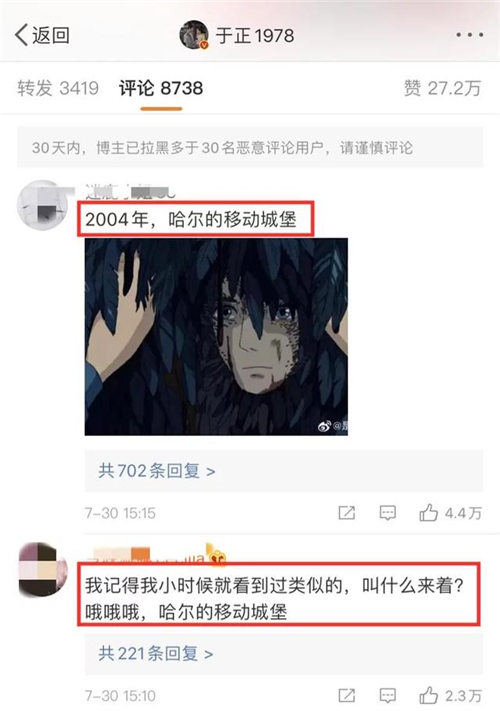Select the 评论 8738 tab

pyautogui.click(x=161, y=88)
